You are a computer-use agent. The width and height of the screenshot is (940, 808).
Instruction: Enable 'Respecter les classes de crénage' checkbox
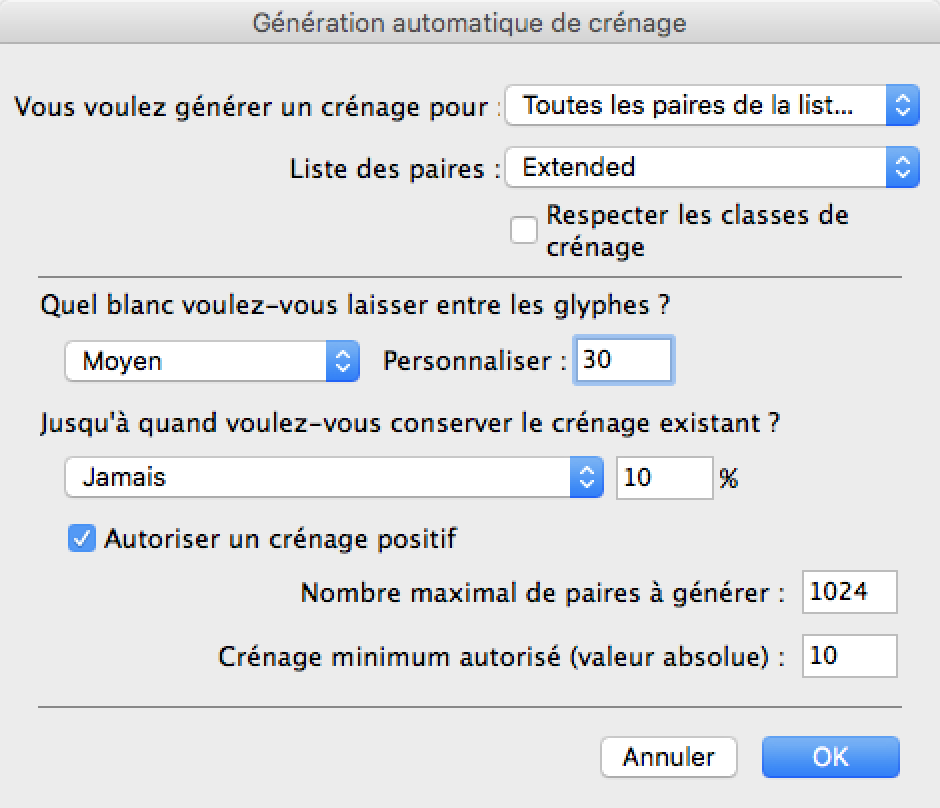pyautogui.click(x=524, y=231)
